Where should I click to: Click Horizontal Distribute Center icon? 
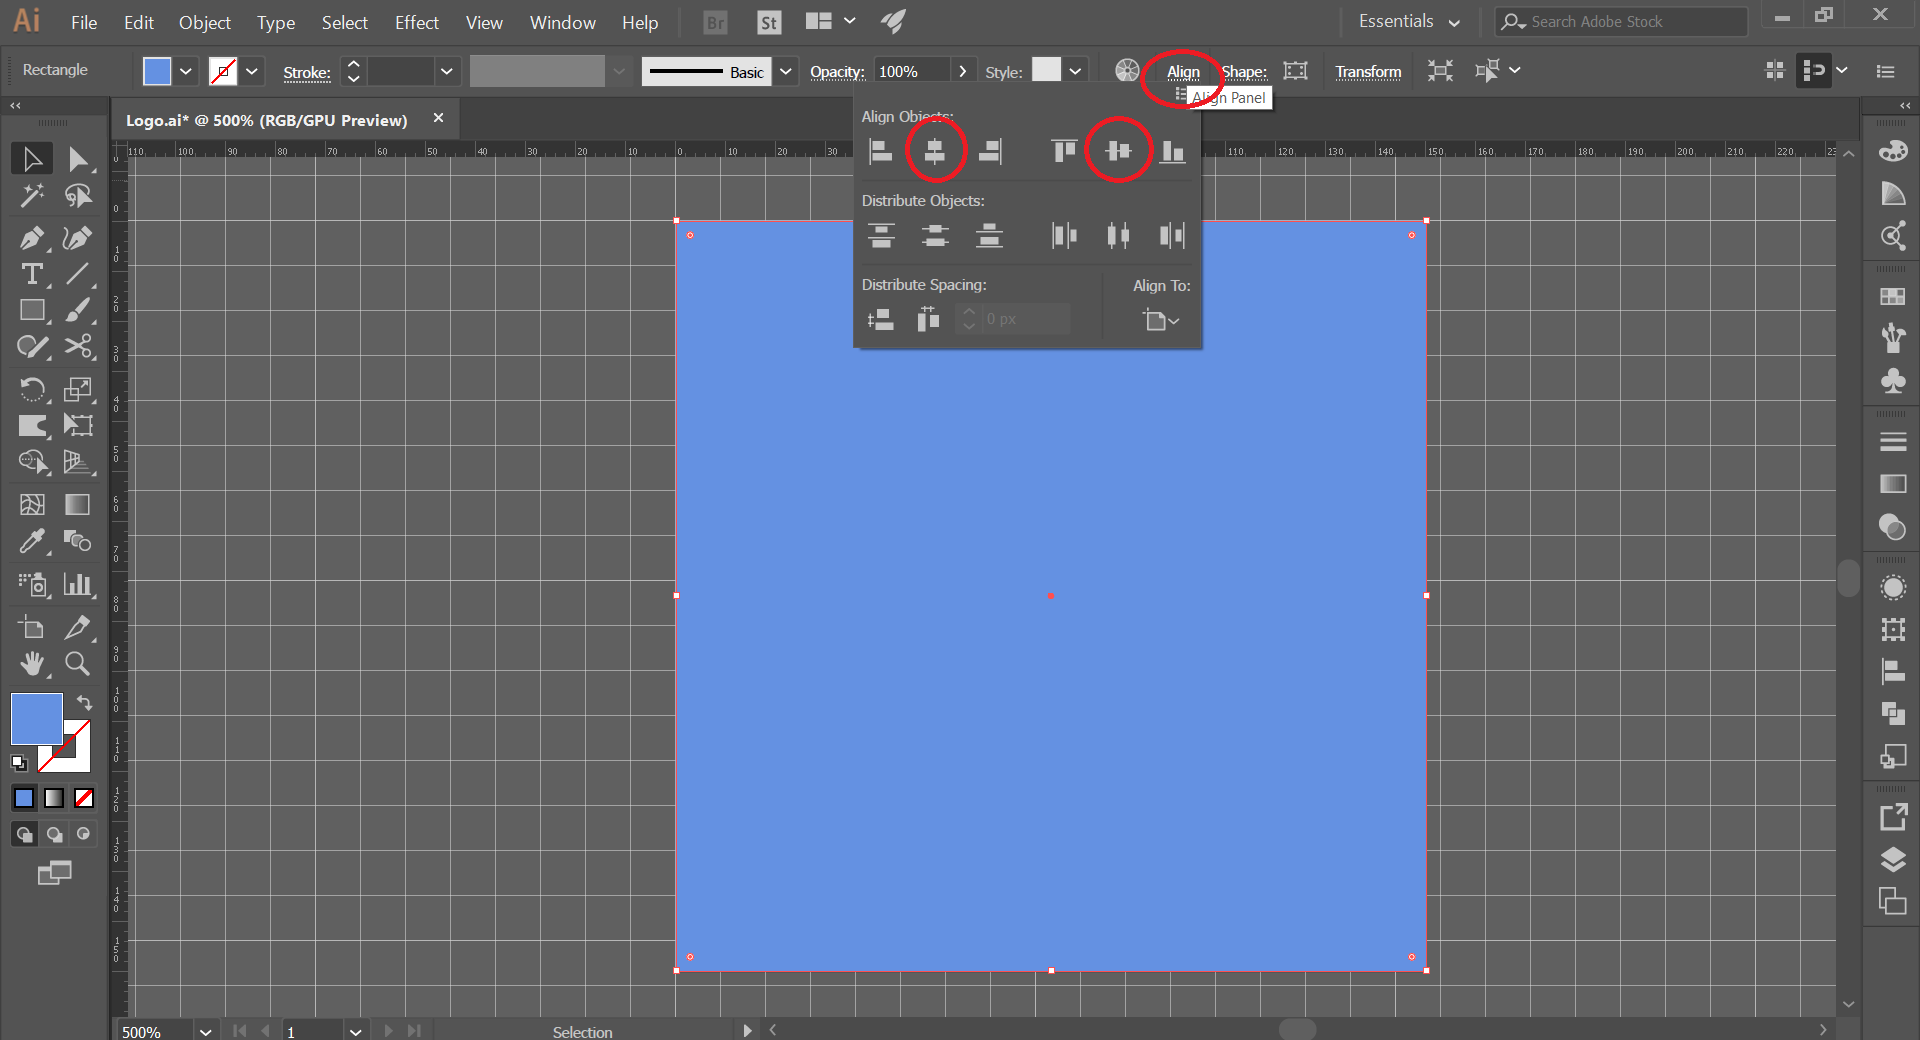1118,236
